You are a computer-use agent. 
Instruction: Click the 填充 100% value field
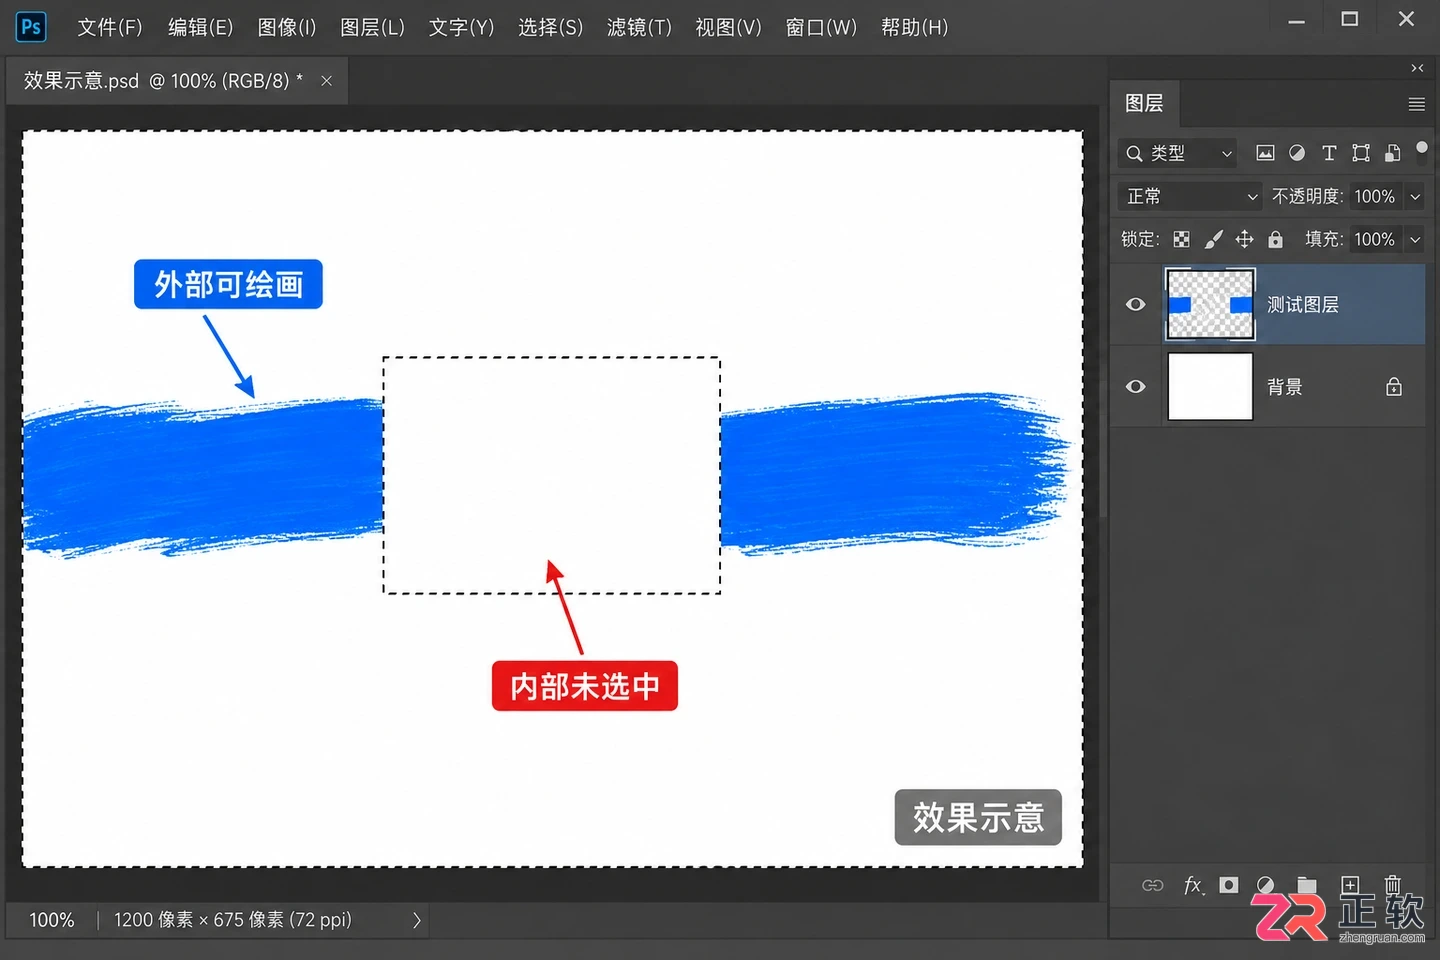(x=1375, y=239)
